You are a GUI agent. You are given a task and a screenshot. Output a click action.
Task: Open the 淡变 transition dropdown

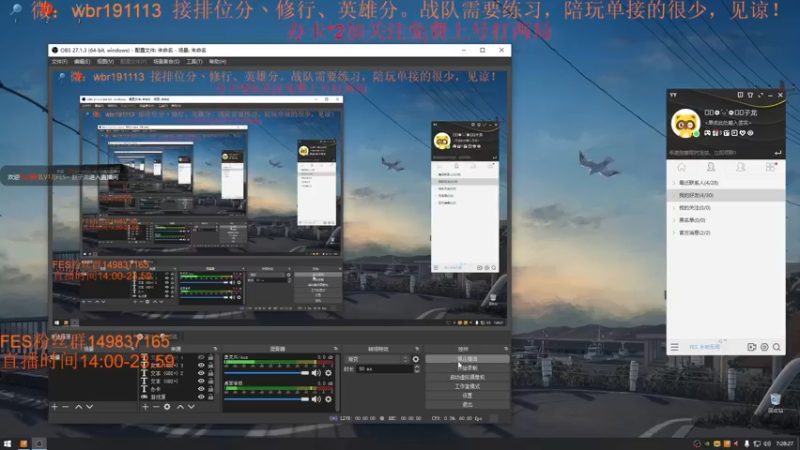378,359
